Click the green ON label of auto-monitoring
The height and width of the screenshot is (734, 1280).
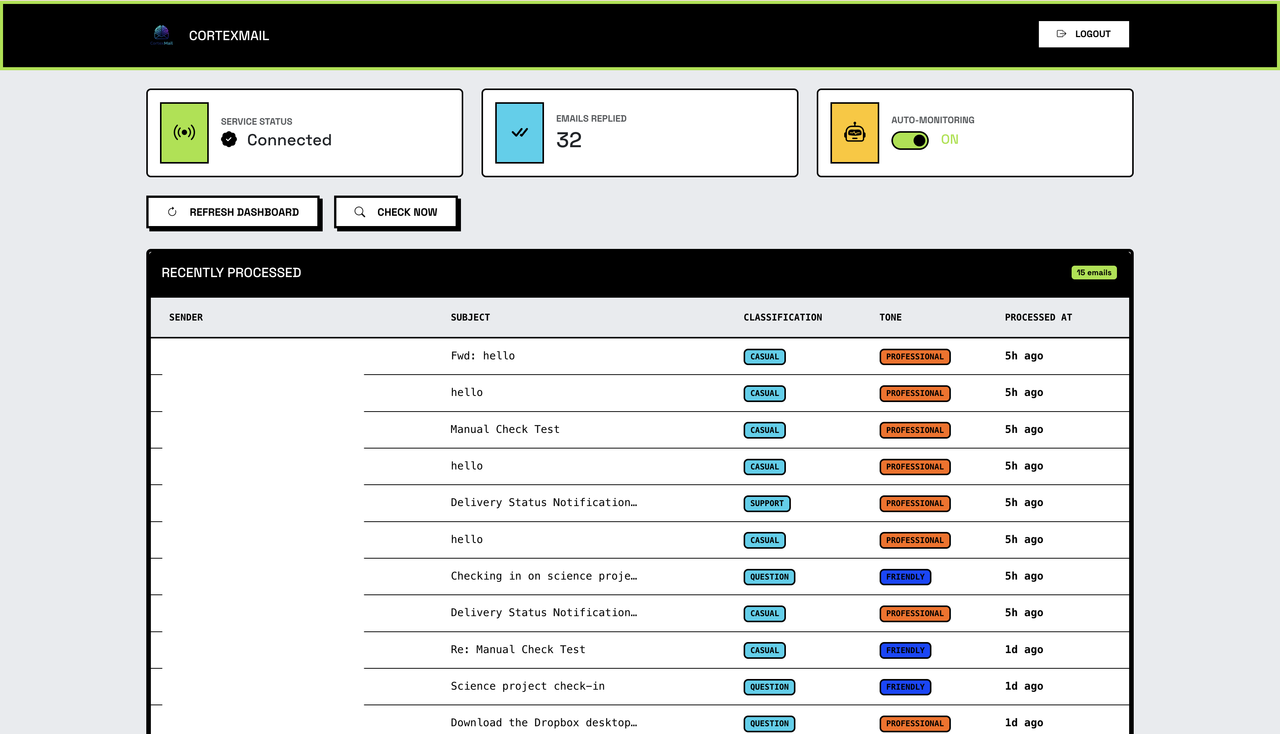click(949, 140)
